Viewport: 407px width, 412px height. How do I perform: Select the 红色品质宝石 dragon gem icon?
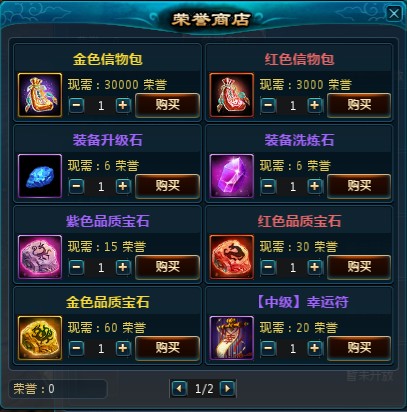coord(232,257)
